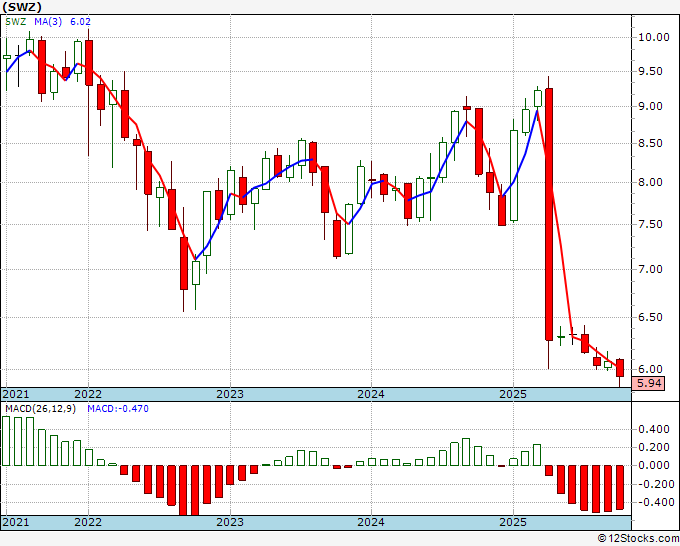The image size is (680, 546).
Task: Click 2024 on the MACD panel timeline
Action: (371, 522)
